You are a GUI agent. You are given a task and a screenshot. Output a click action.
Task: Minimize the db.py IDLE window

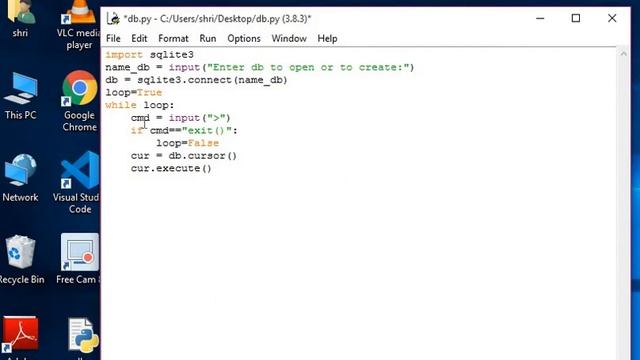(540, 18)
